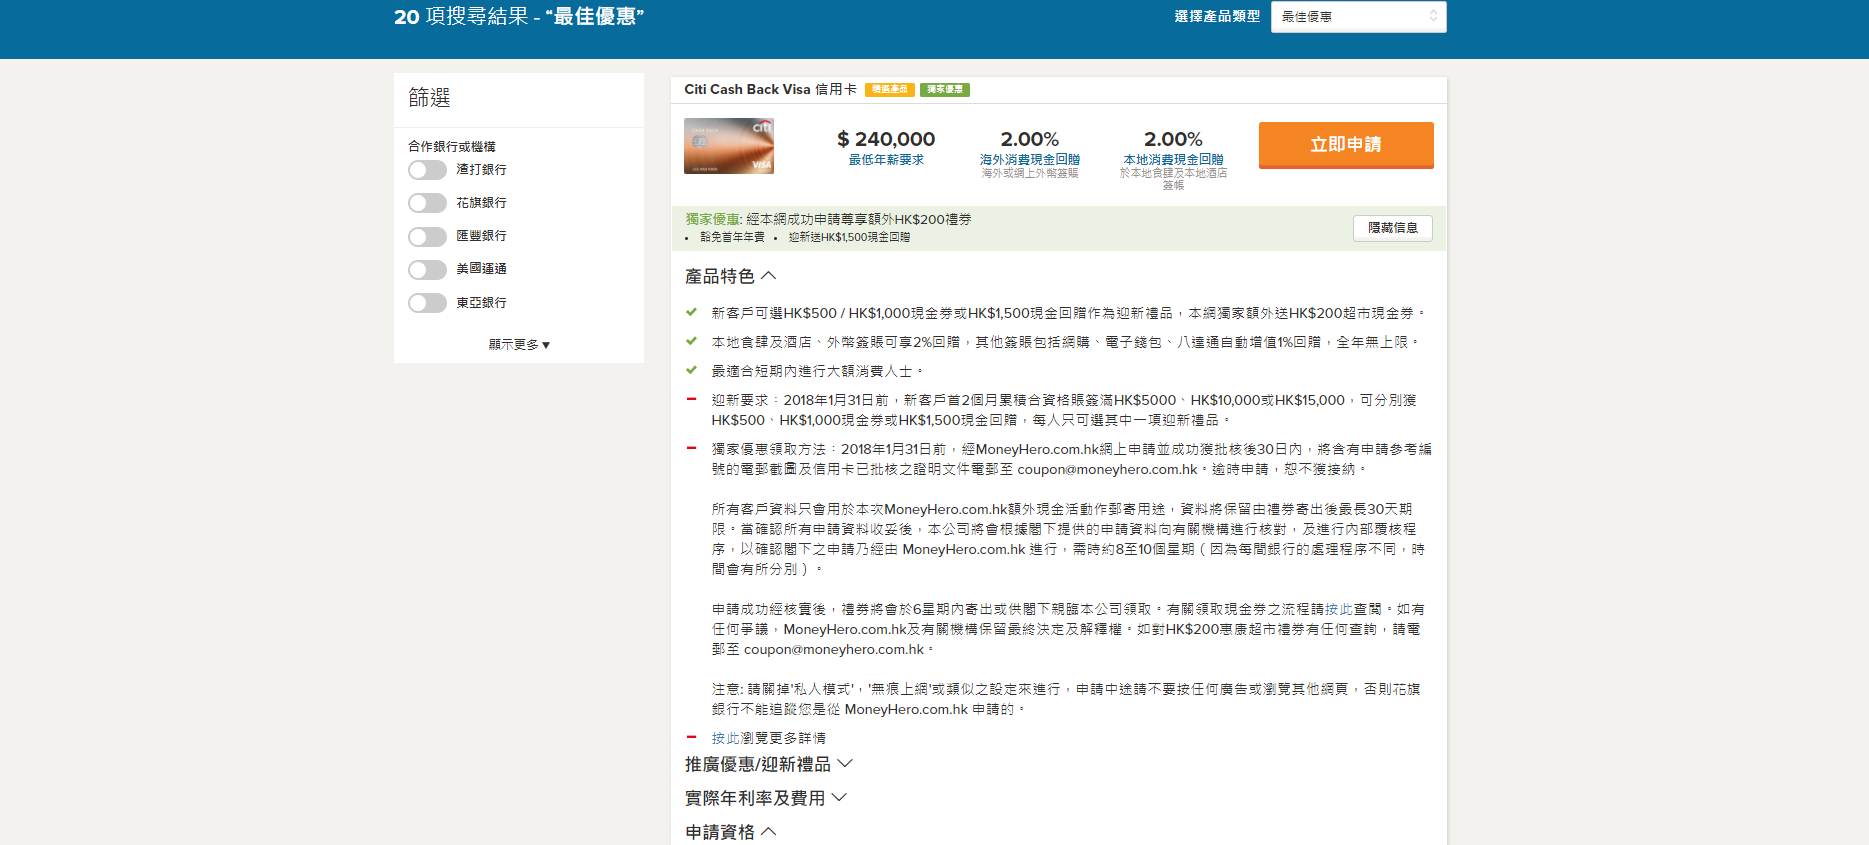Click the 篩選 panel heading
The image size is (1869, 845).
pyautogui.click(x=429, y=98)
